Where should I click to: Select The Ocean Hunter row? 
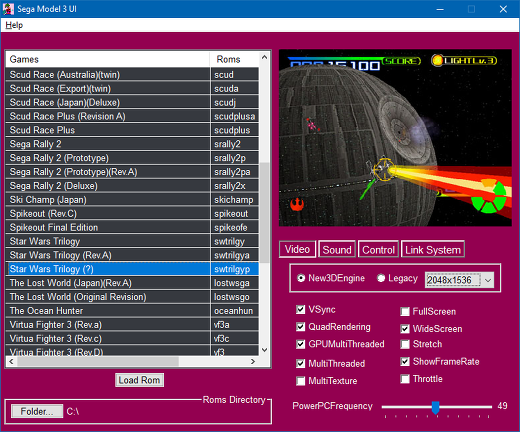point(132,311)
